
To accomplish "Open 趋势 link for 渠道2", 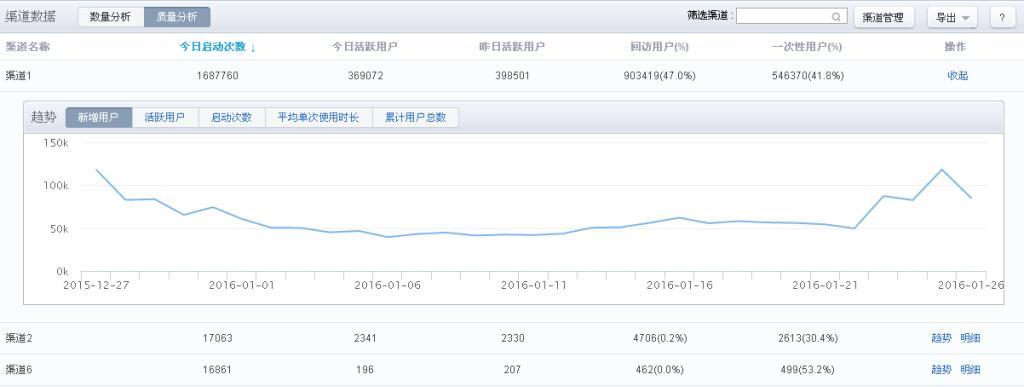I will 941,338.
